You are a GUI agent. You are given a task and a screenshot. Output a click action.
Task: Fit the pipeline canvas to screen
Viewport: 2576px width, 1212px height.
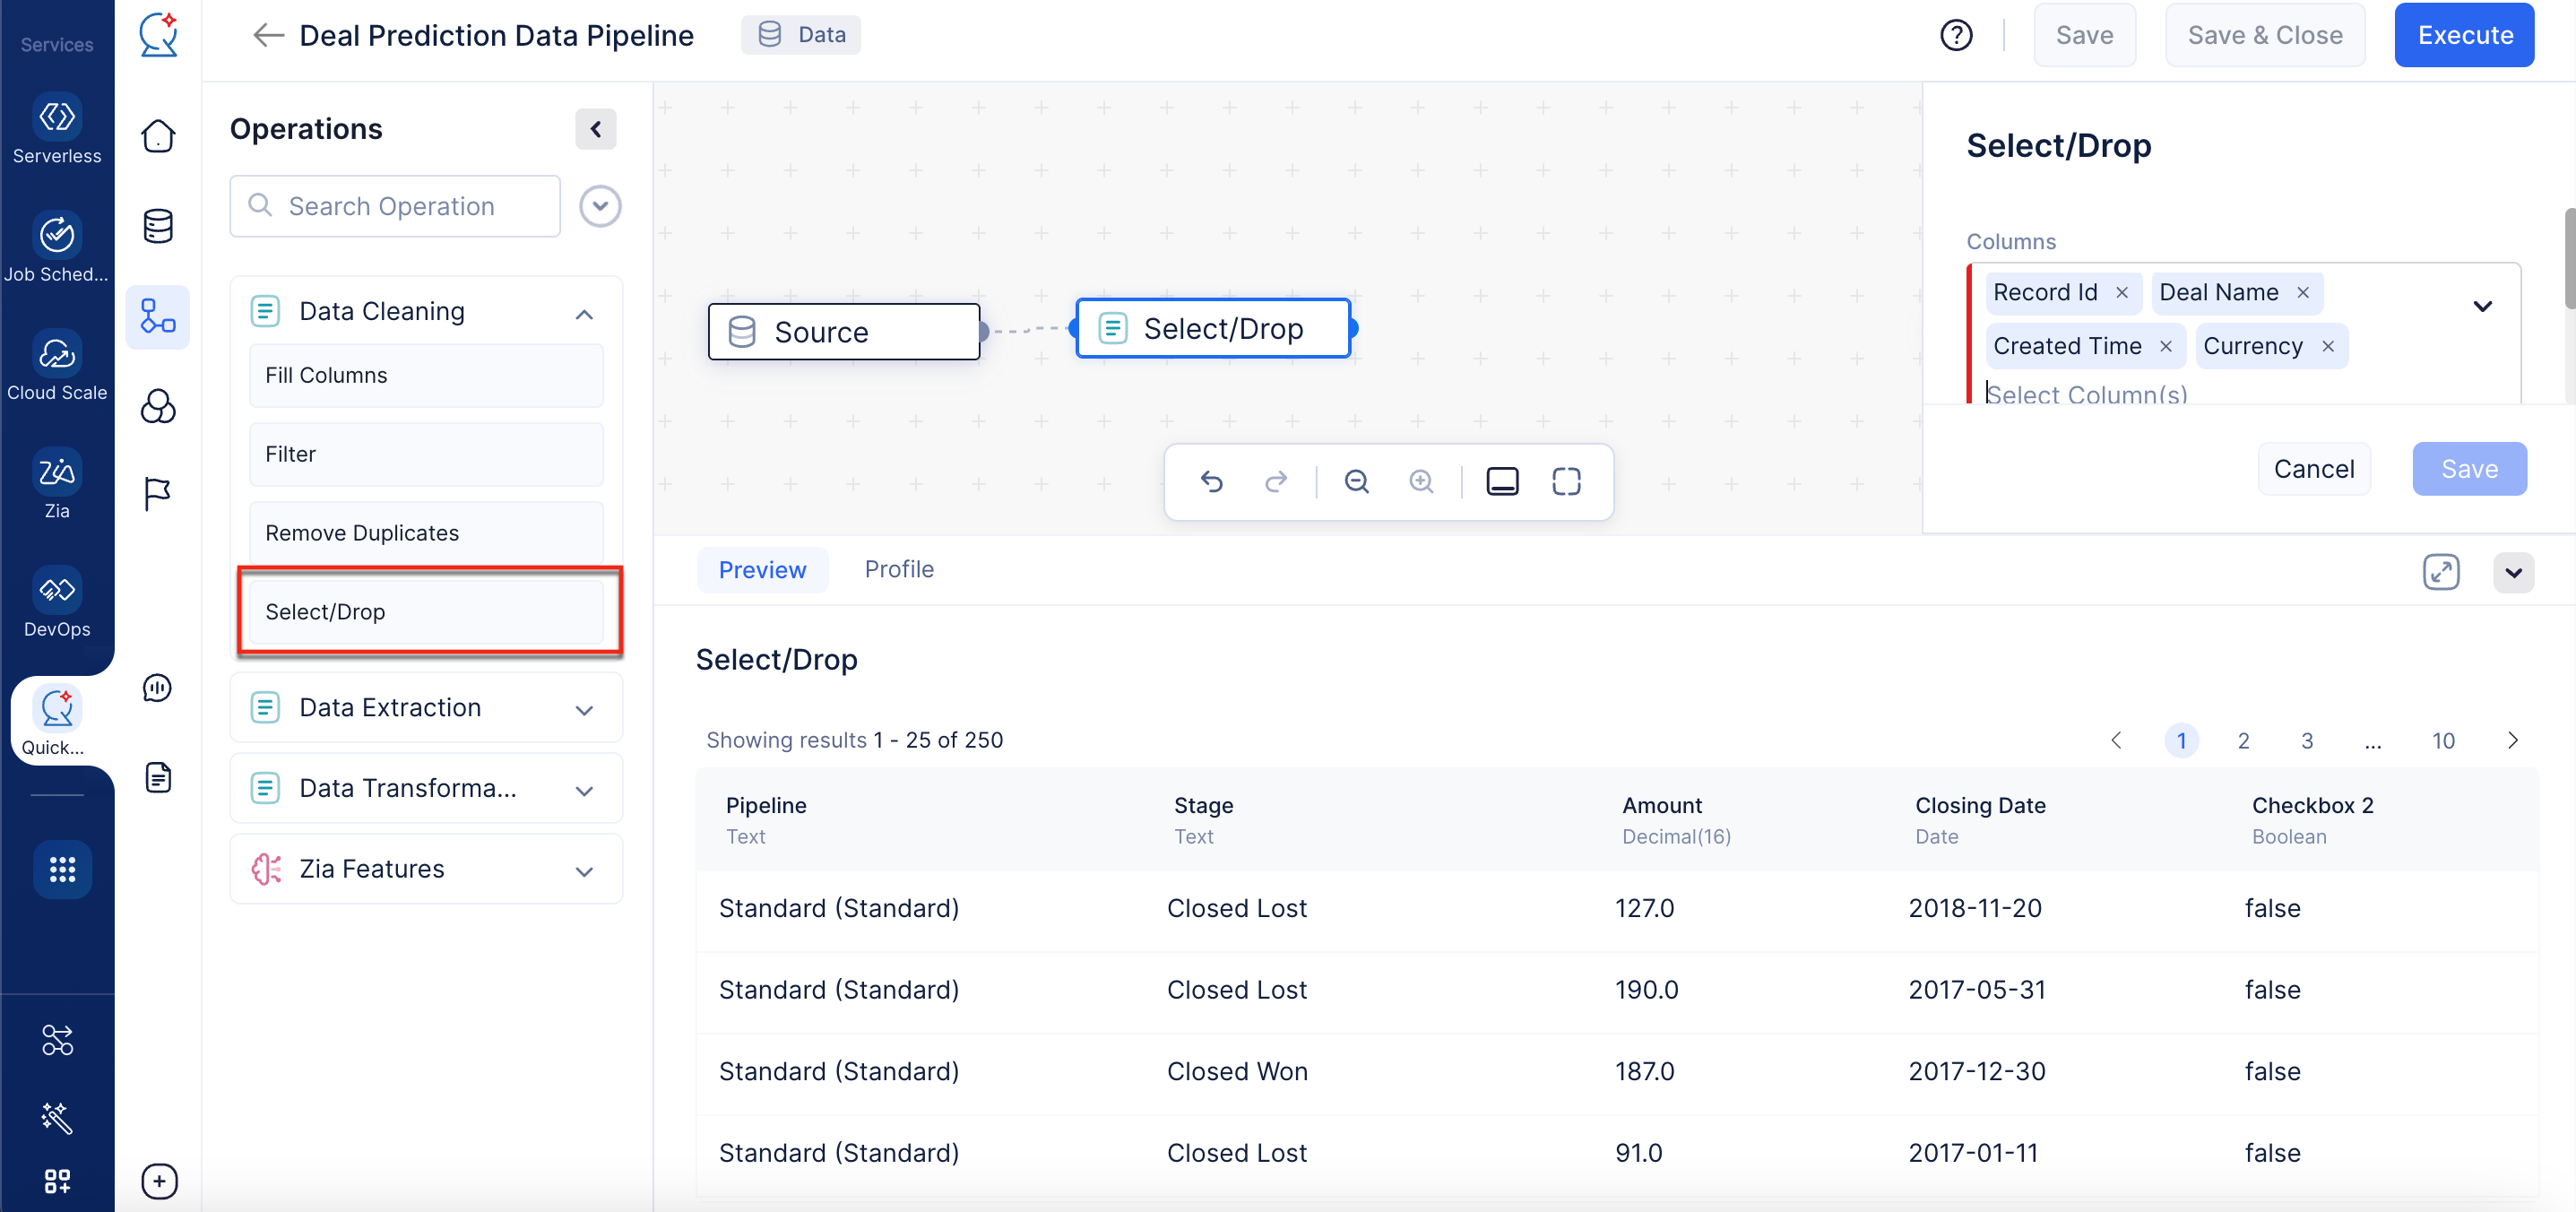(x=1566, y=482)
